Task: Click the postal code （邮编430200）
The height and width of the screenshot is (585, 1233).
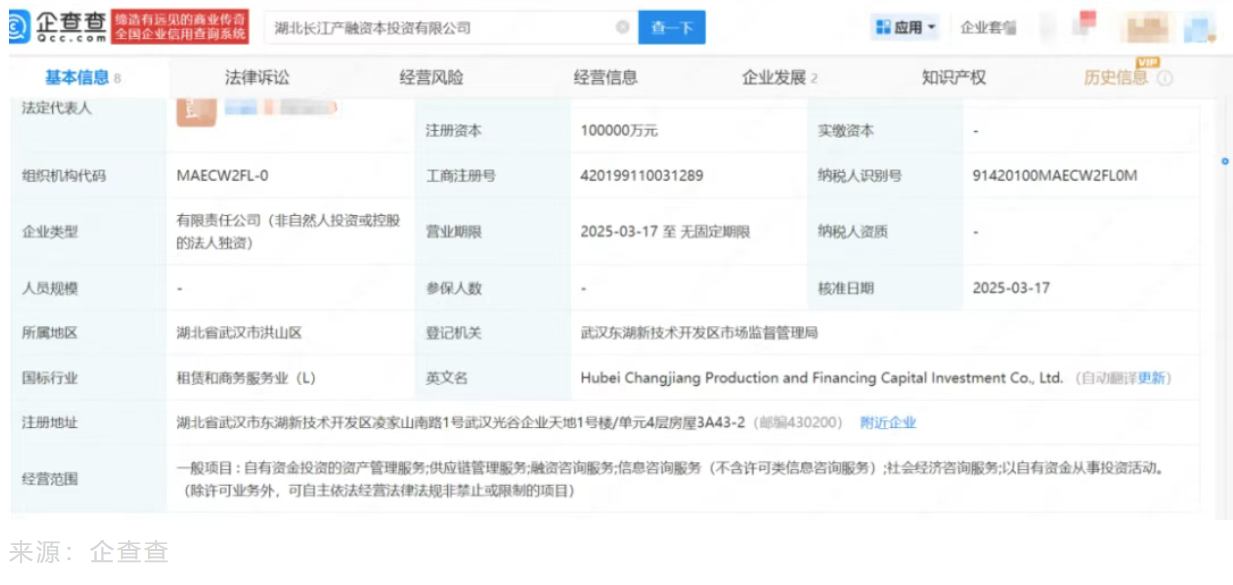Action: 797,423
